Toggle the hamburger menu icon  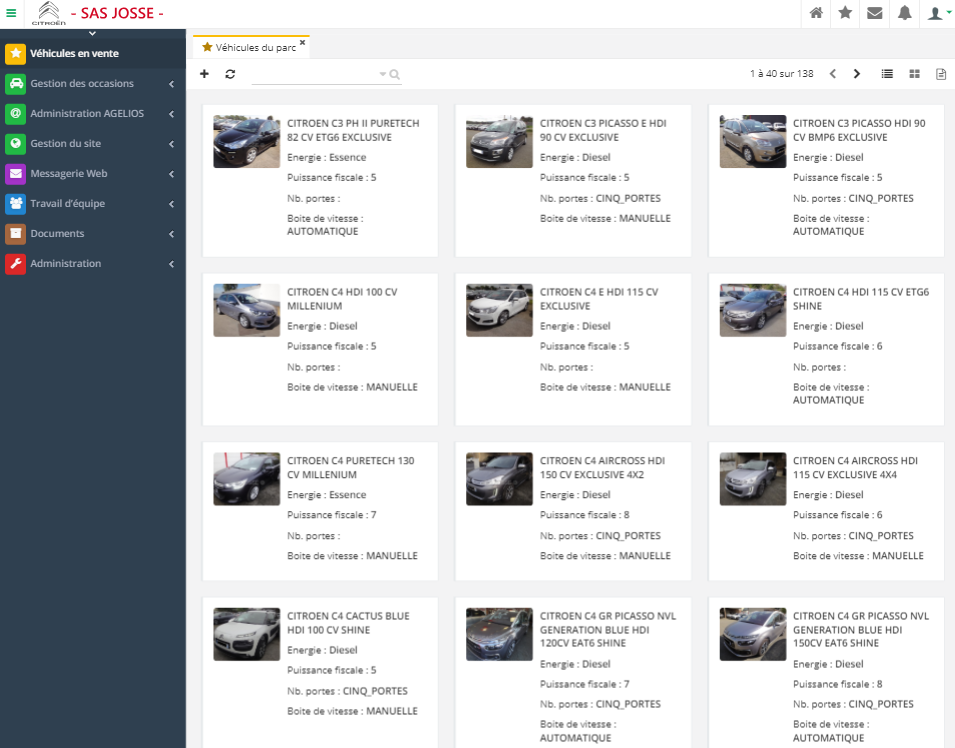(11, 13)
